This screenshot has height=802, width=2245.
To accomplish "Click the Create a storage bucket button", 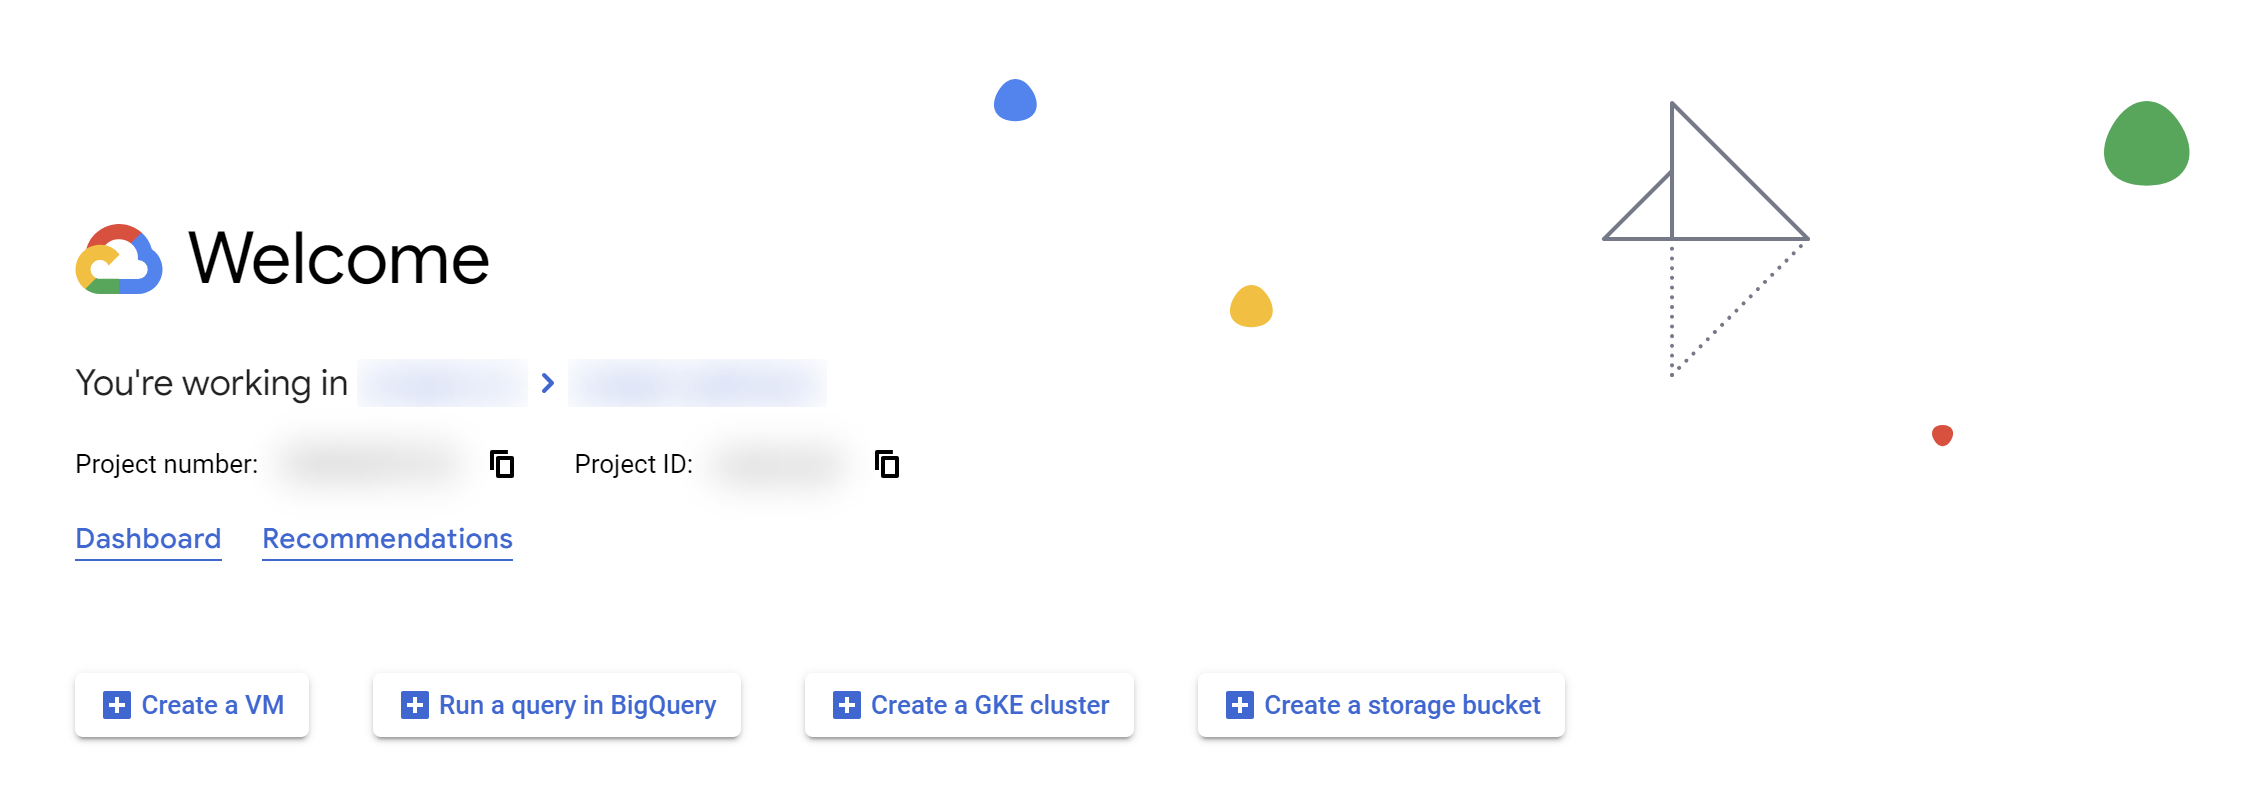I will (x=1381, y=704).
